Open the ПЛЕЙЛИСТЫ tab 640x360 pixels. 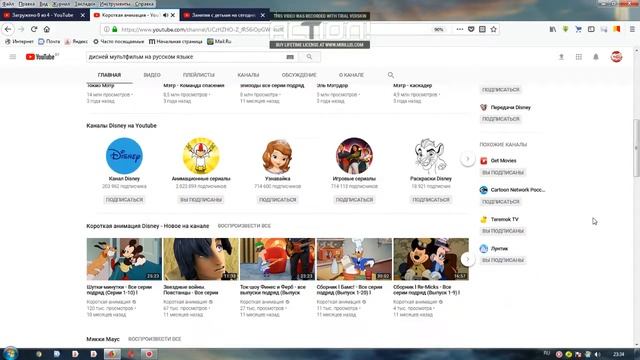click(x=199, y=75)
